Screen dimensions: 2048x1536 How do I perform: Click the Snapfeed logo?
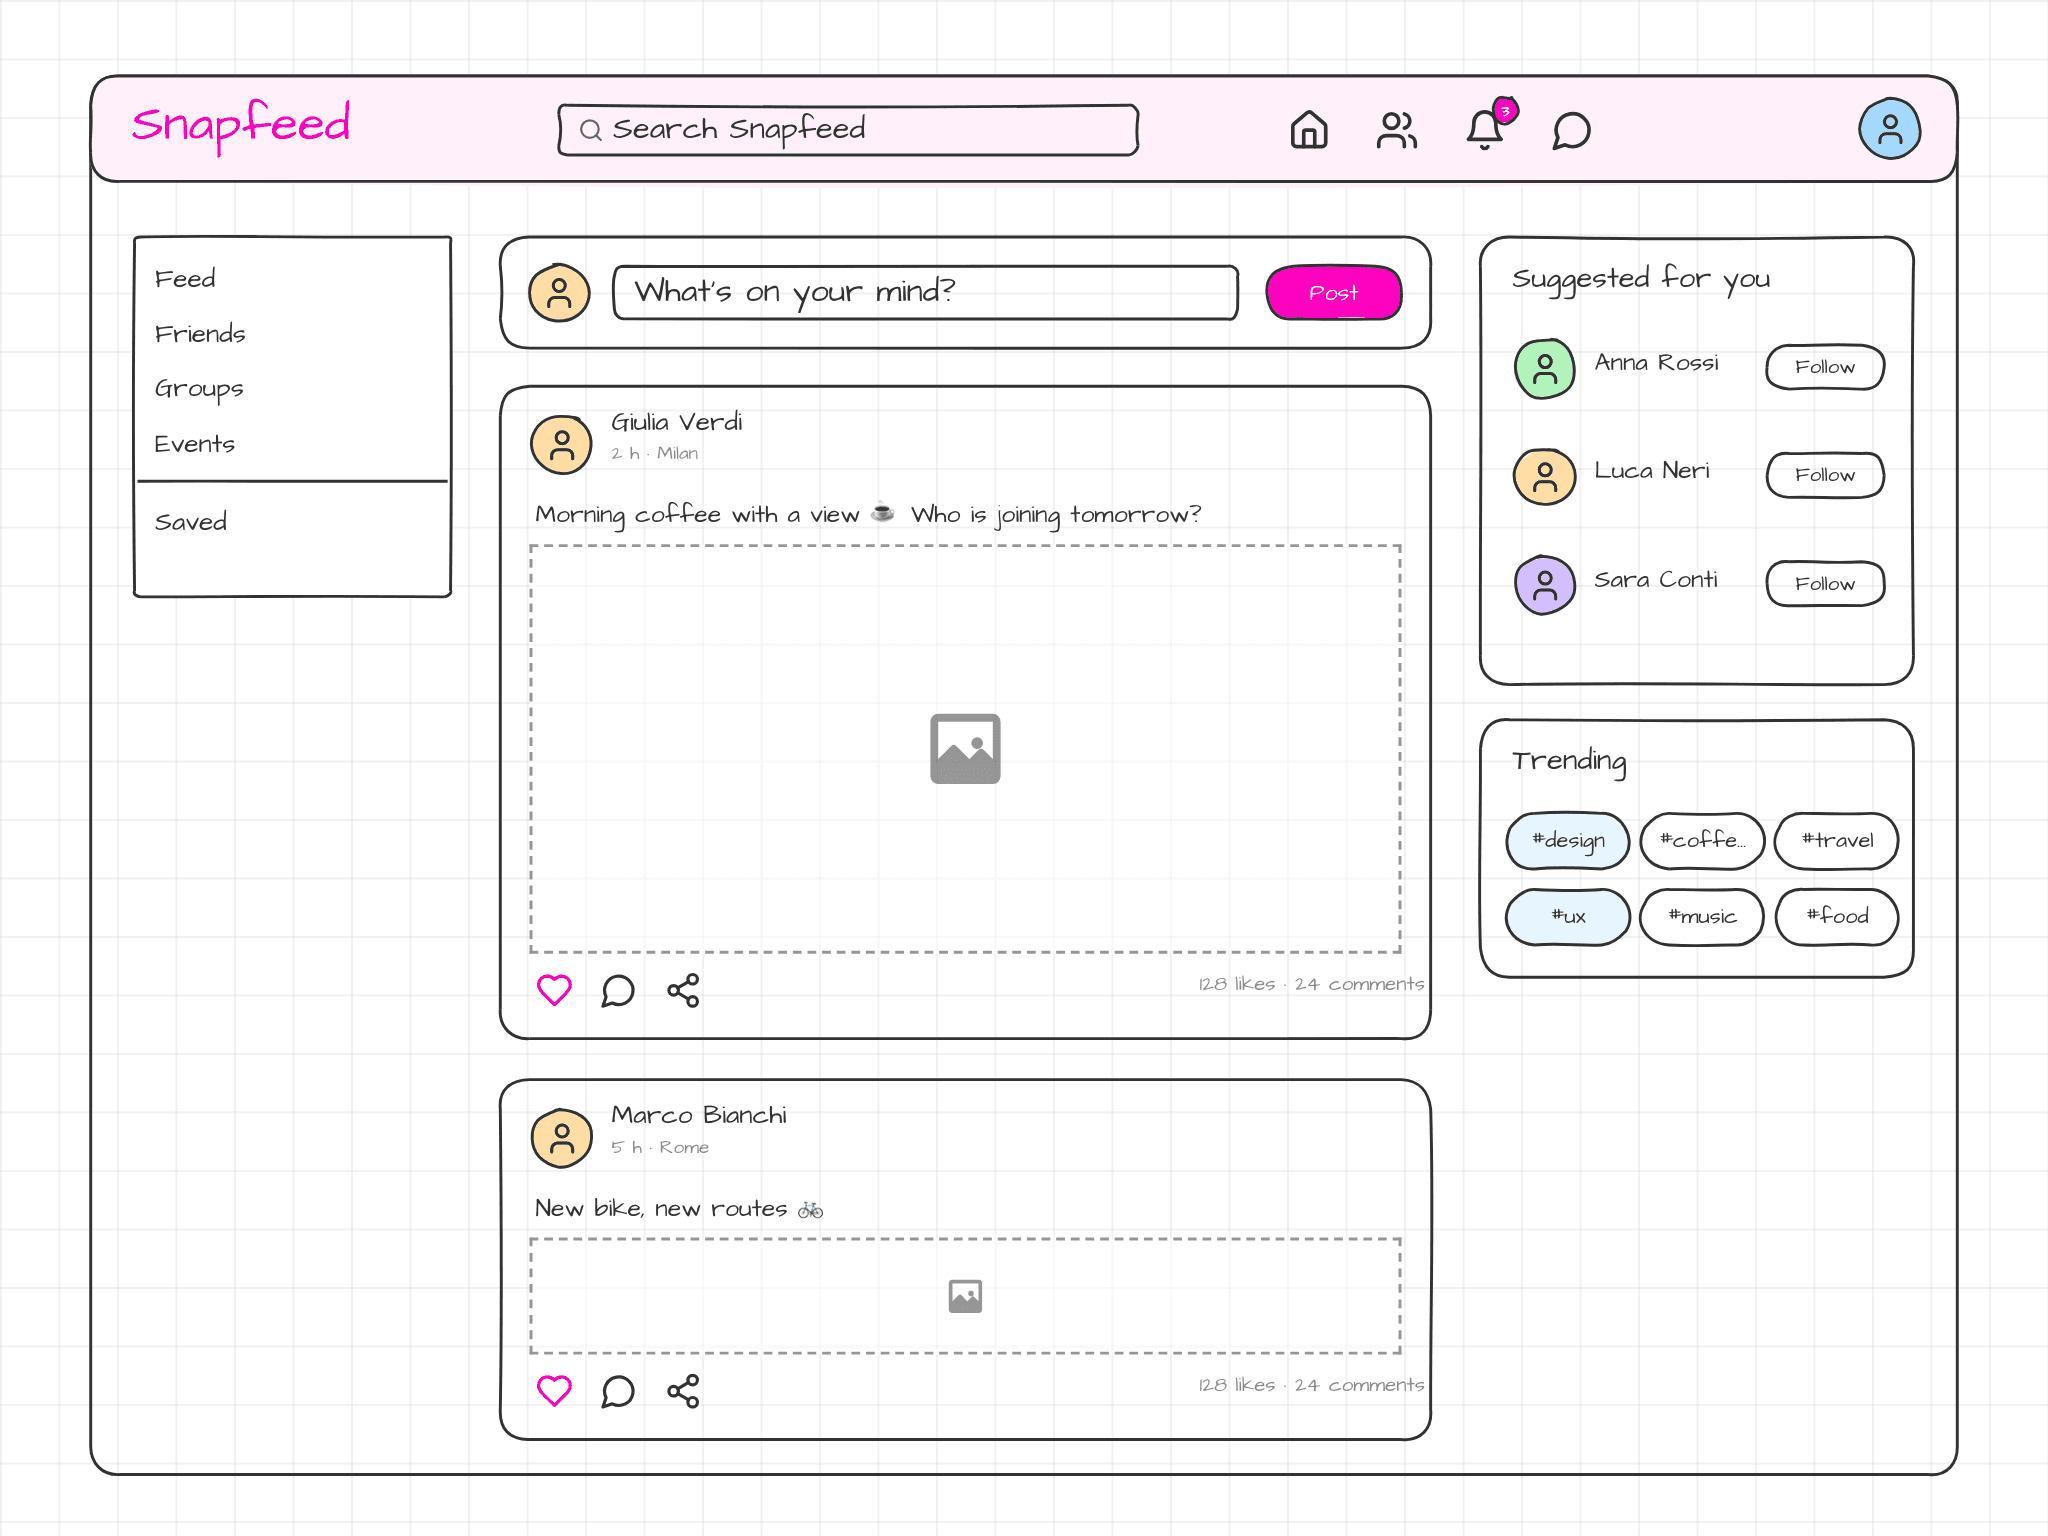[241, 126]
